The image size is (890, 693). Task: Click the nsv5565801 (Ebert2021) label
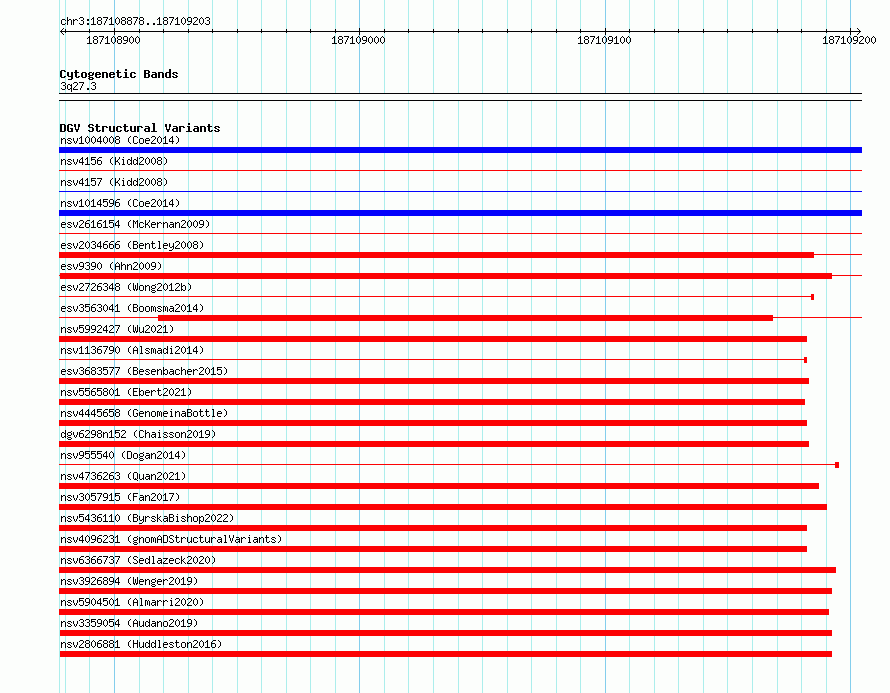click(126, 392)
